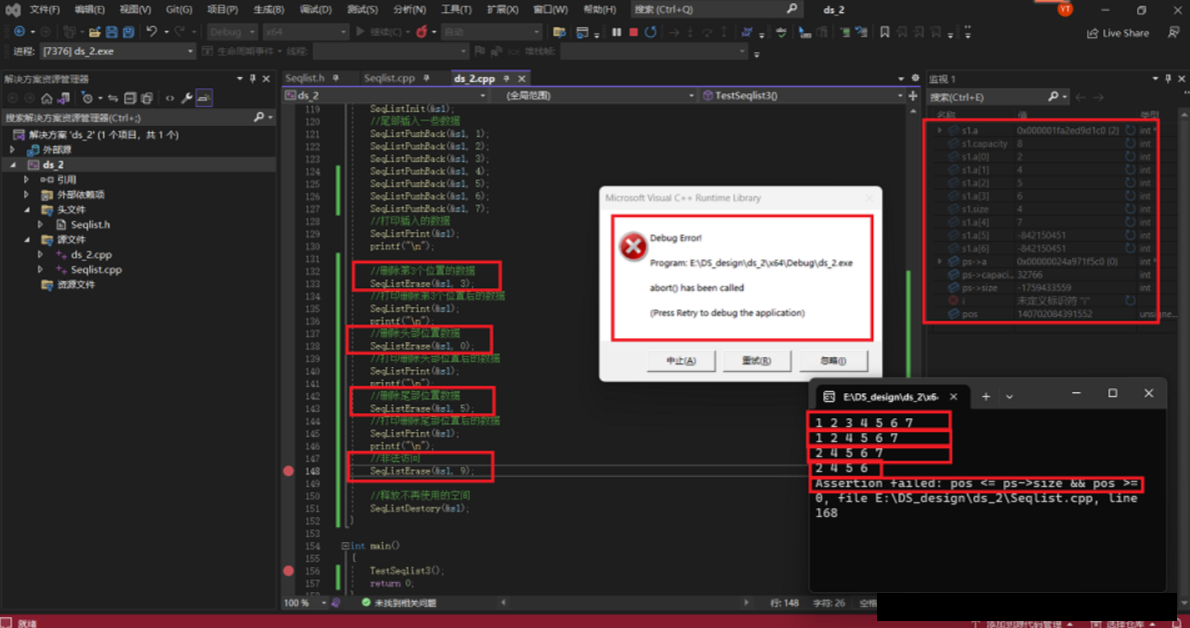Click the Step Into arrow icon

point(690,32)
